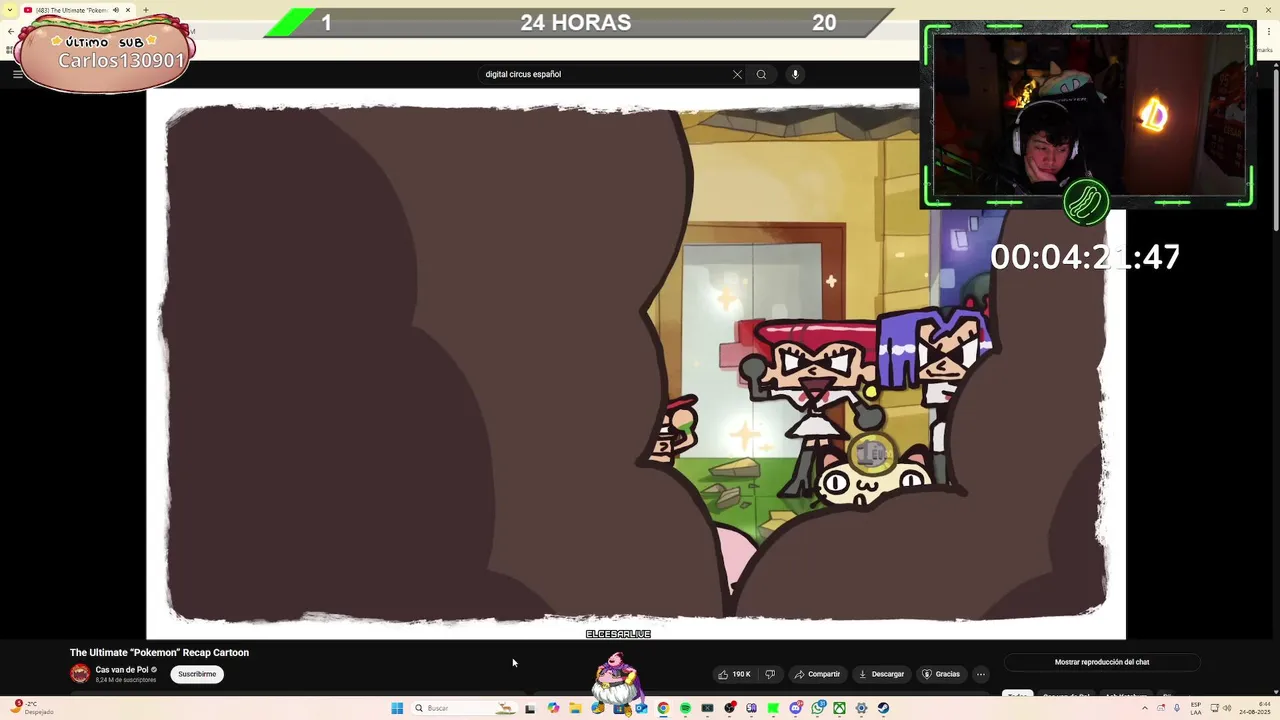The width and height of the screenshot is (1280, 720).
Task: Open the Cas van de Pol channel avatar
Action: coord(80,674)
